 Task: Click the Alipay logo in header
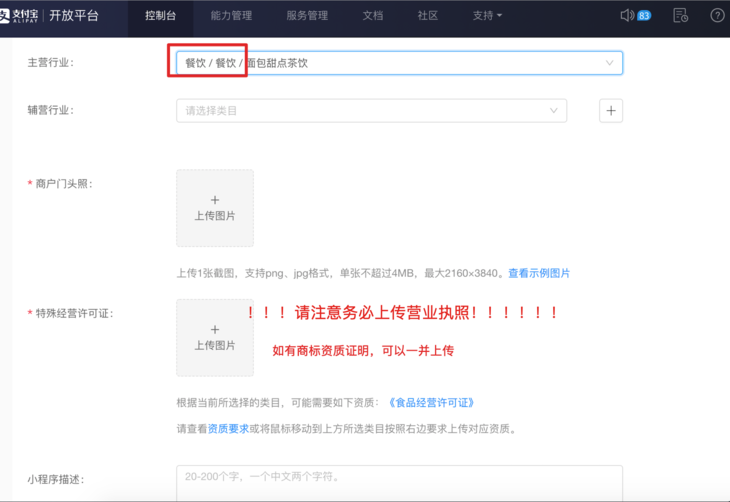(19, 15)
